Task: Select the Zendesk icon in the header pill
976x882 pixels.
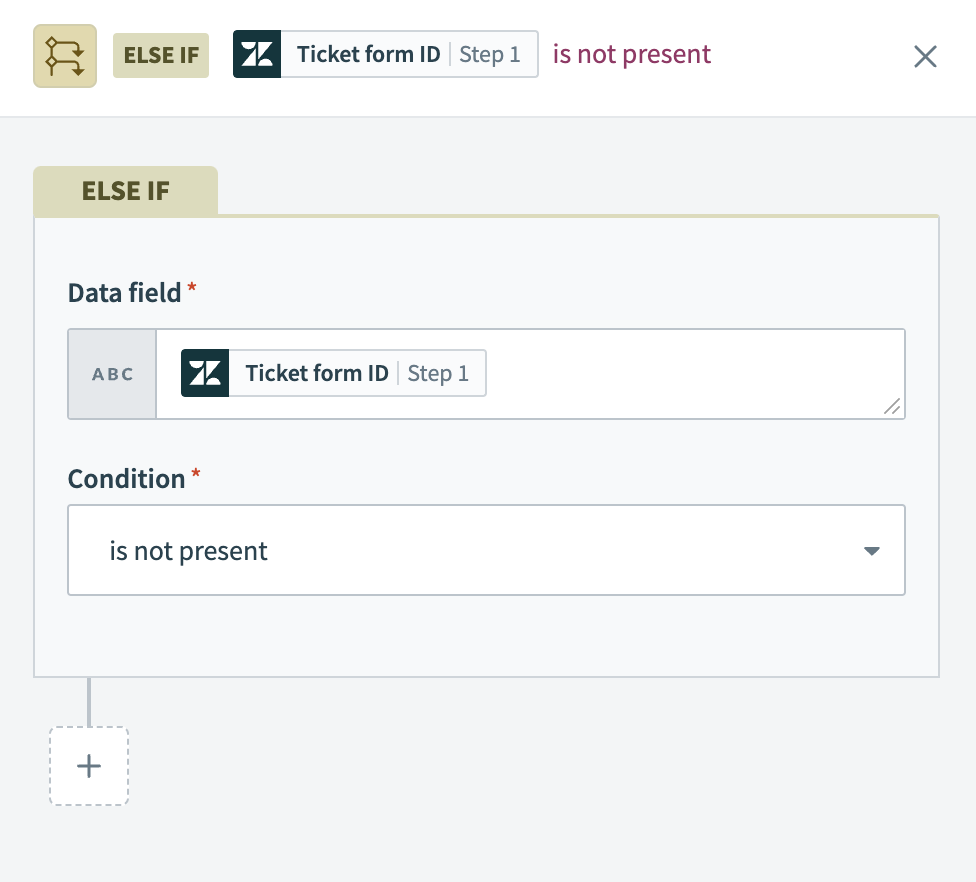Action: 257,54
